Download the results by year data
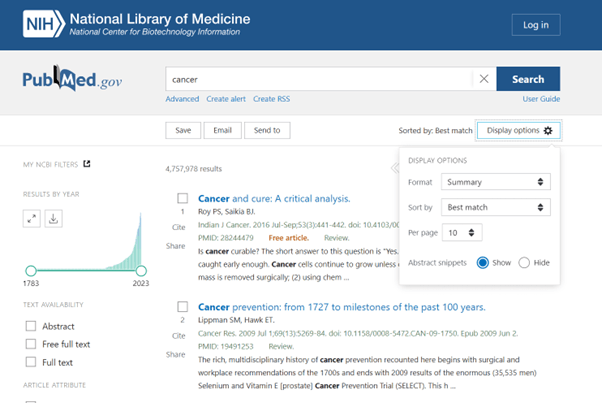 coord(53,219)
